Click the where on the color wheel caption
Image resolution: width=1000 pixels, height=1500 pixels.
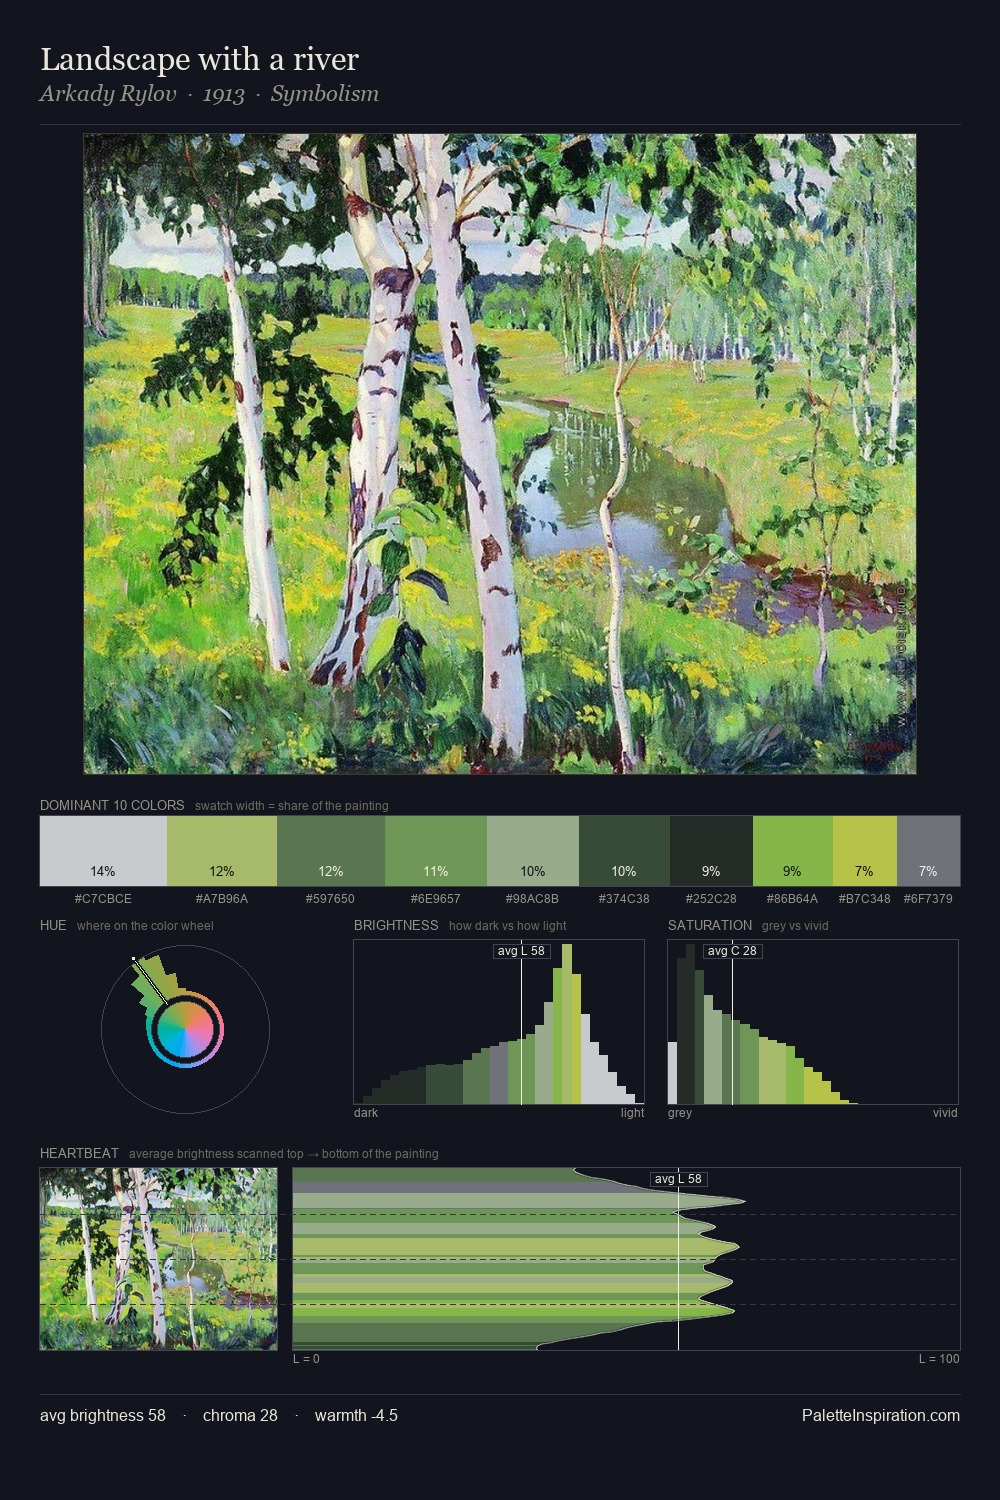pos(145,926)
